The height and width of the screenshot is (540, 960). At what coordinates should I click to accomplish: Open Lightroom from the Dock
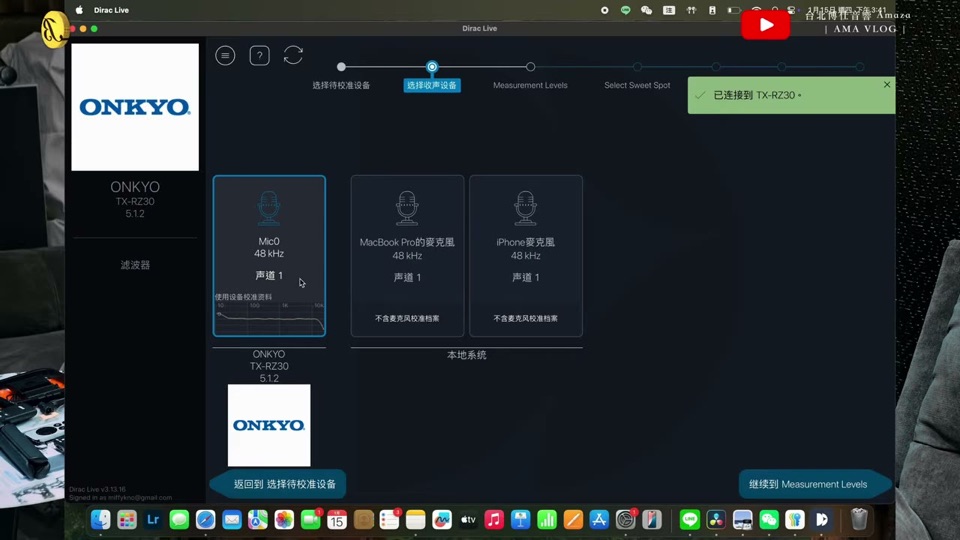pyautogui.click(x=153, y=520)
